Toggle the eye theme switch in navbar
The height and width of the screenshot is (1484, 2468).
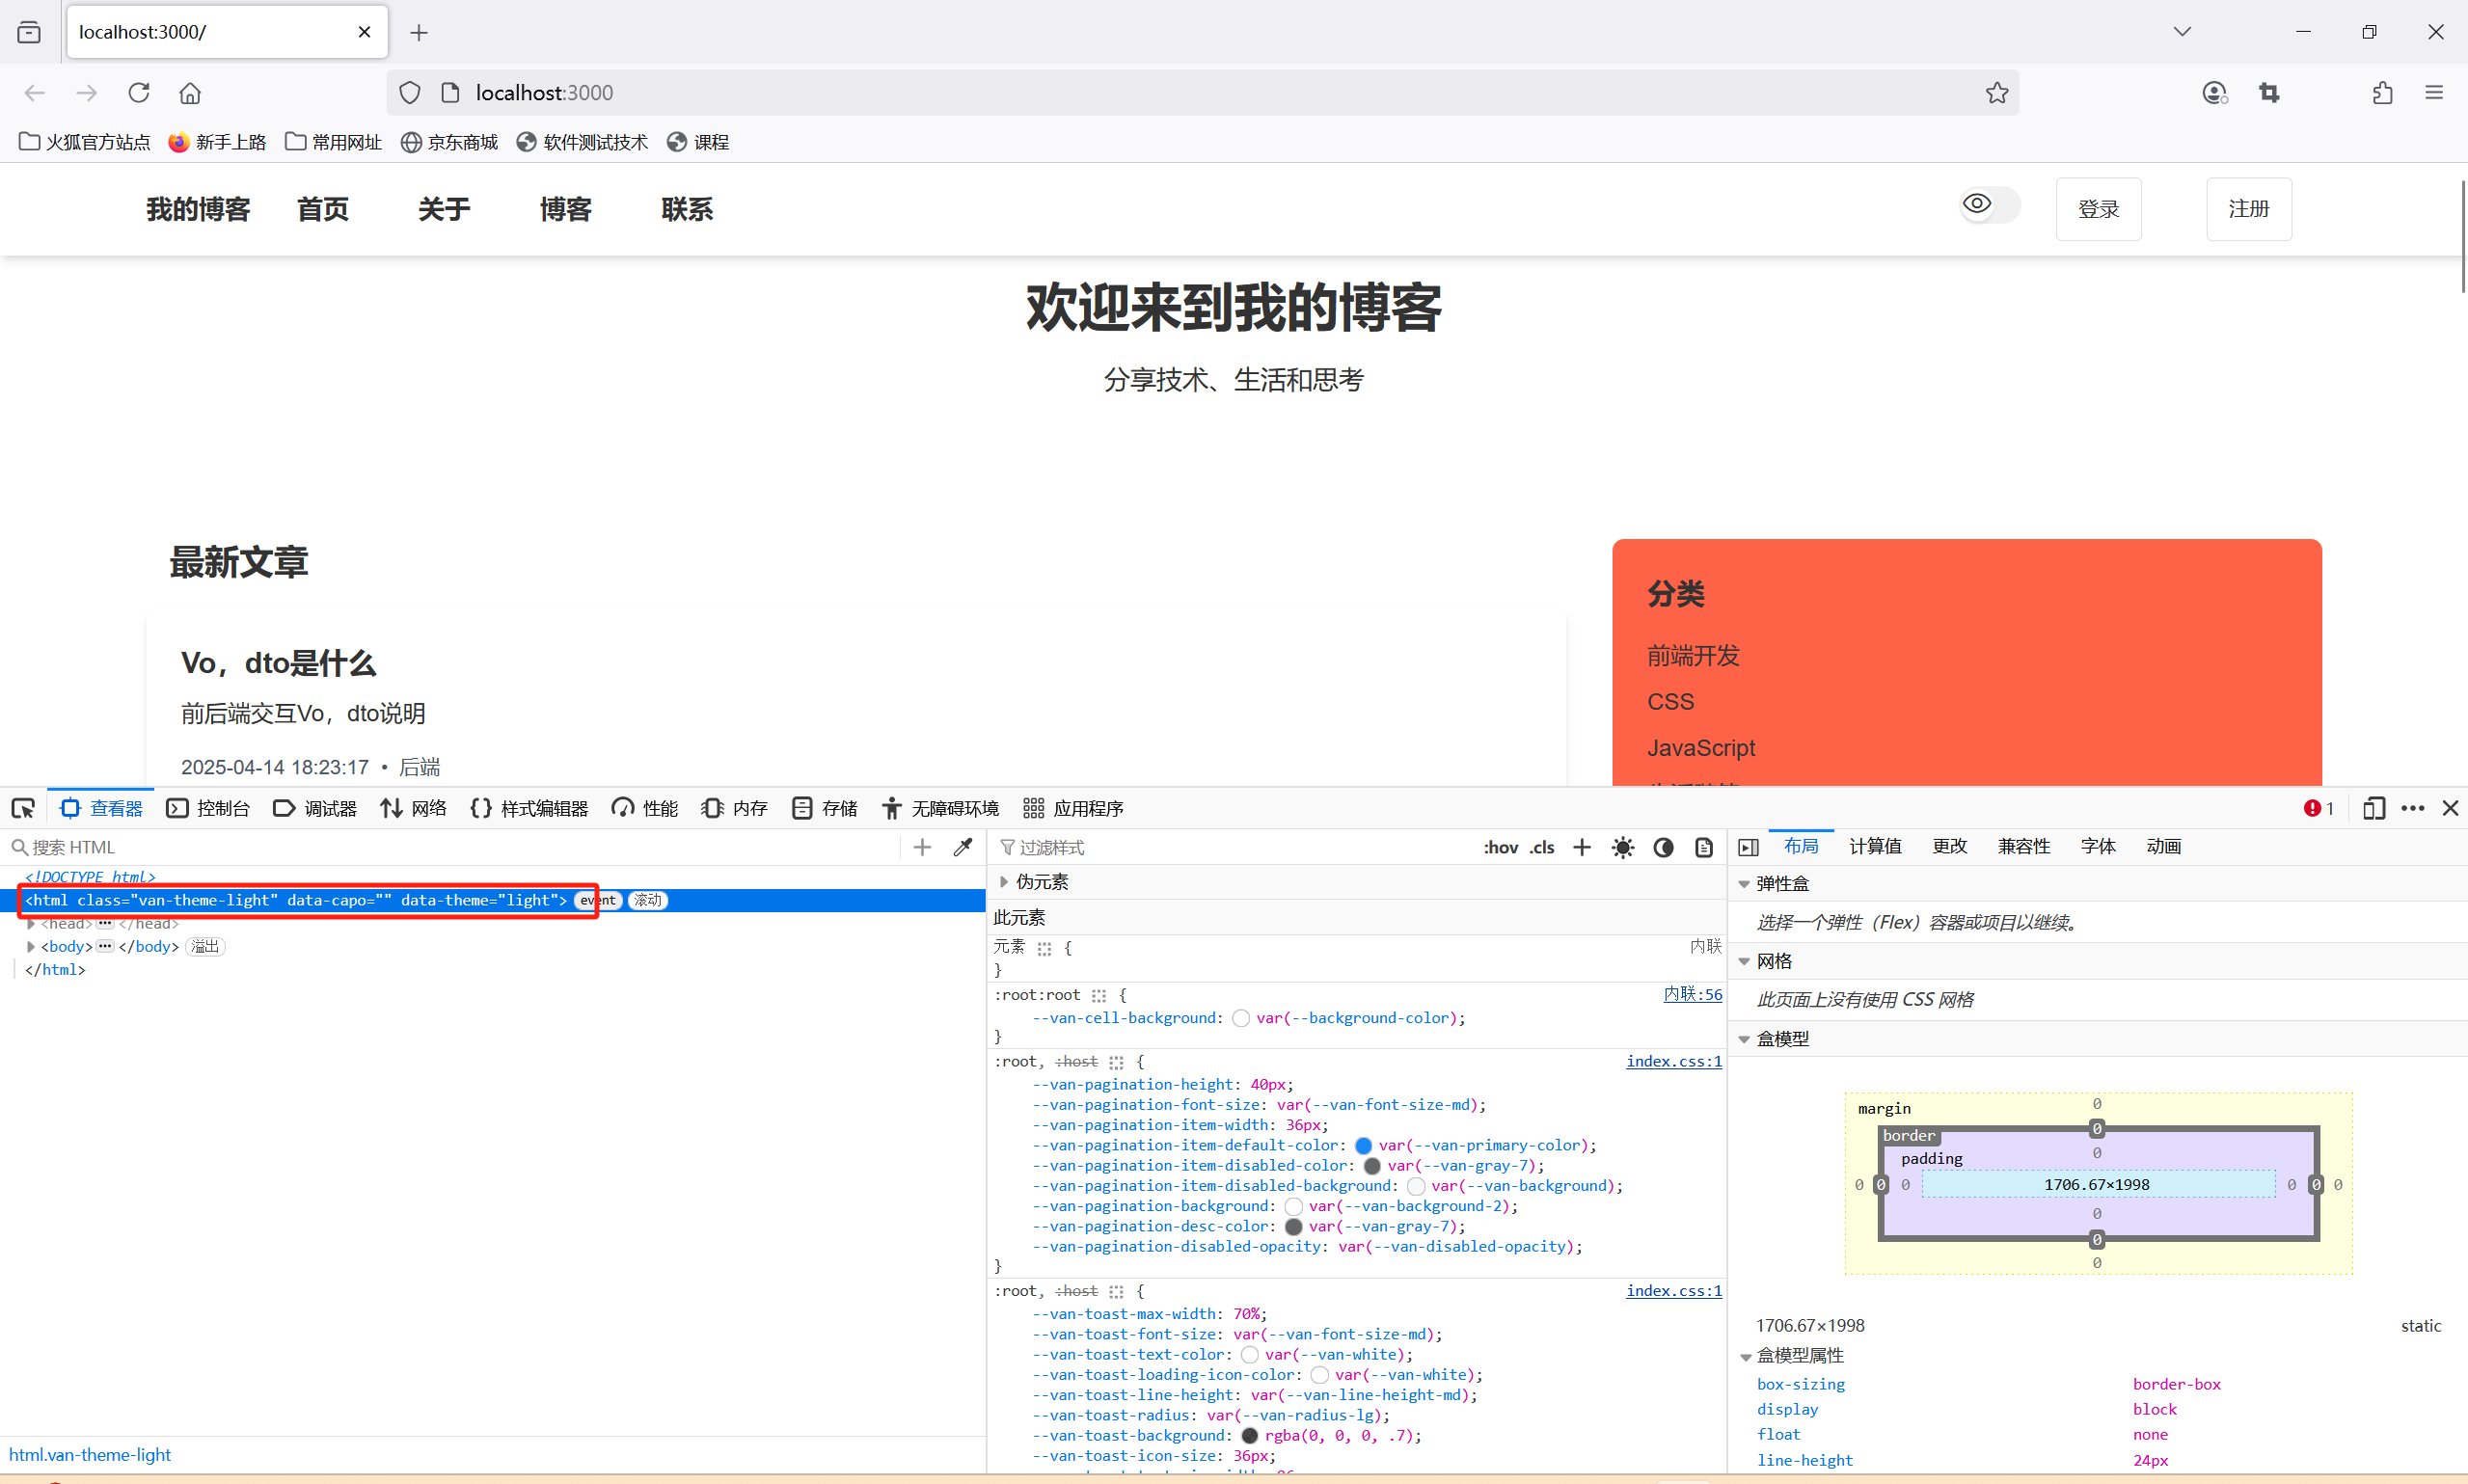[1988, 205]
